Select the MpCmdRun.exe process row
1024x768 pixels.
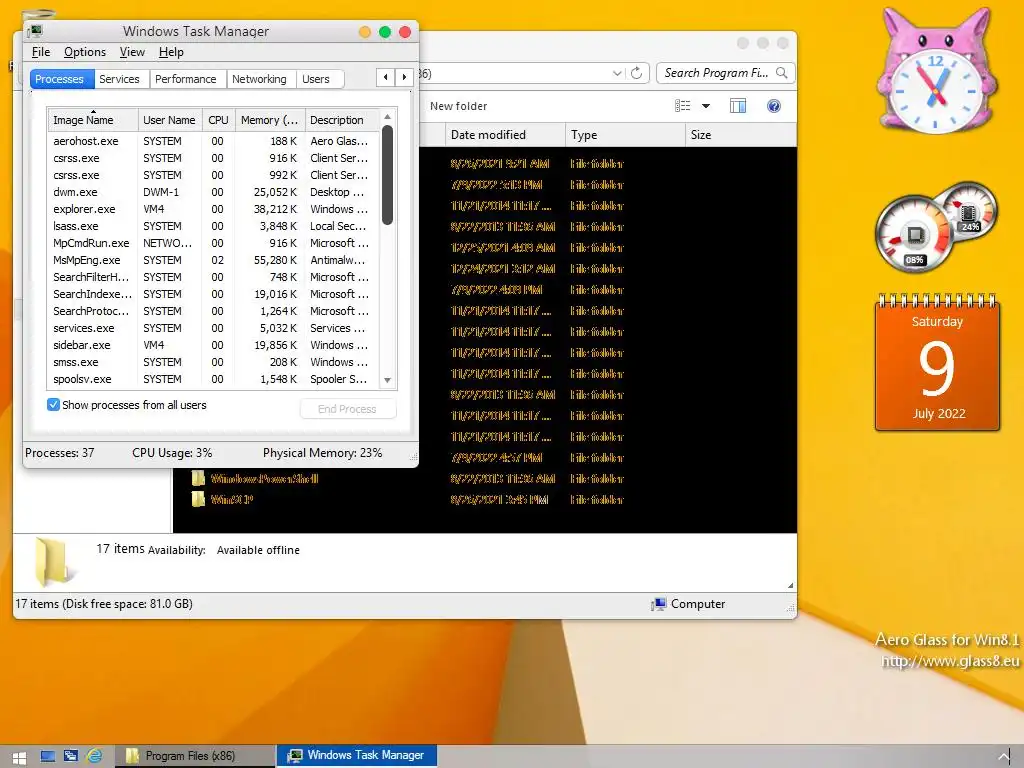point(213,243)
